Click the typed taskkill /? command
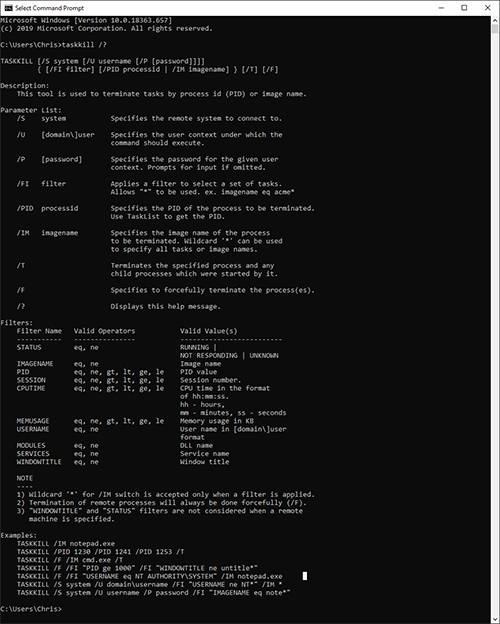500x624 pixels. [84, 45]
